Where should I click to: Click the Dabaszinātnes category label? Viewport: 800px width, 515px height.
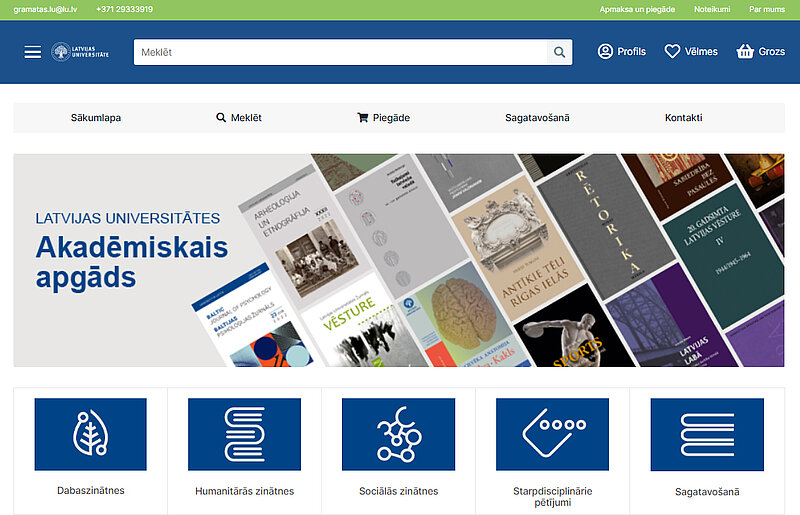coord(91,491)
